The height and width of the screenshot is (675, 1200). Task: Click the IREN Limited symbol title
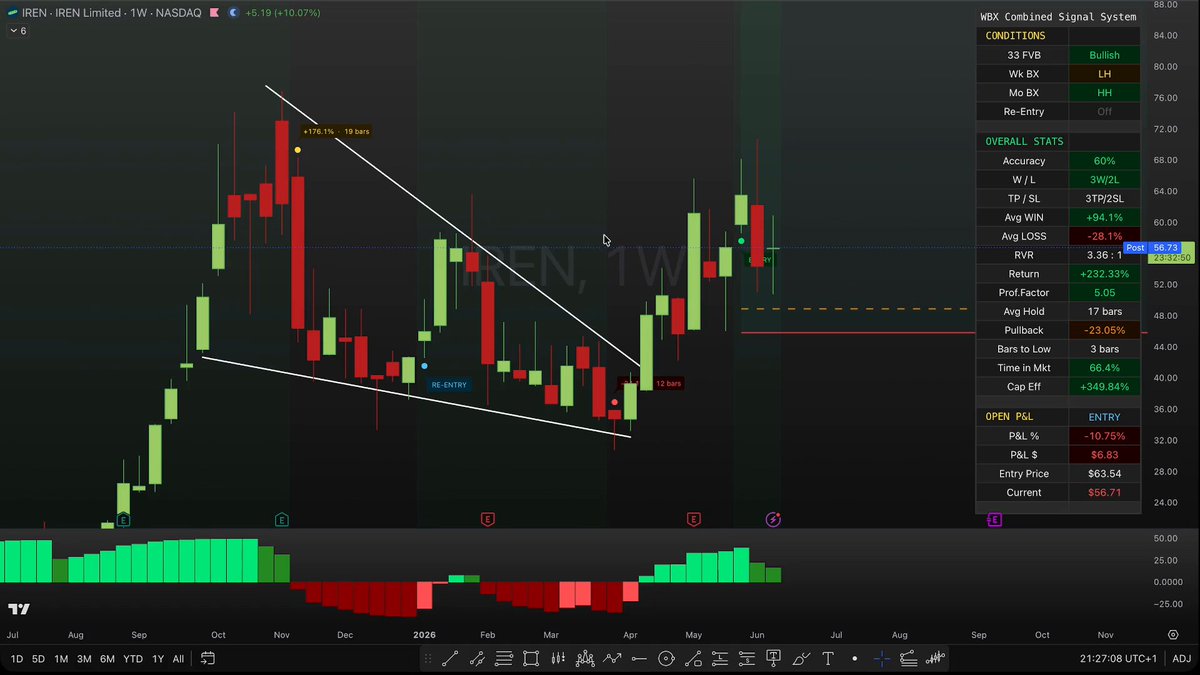point(88,14)
